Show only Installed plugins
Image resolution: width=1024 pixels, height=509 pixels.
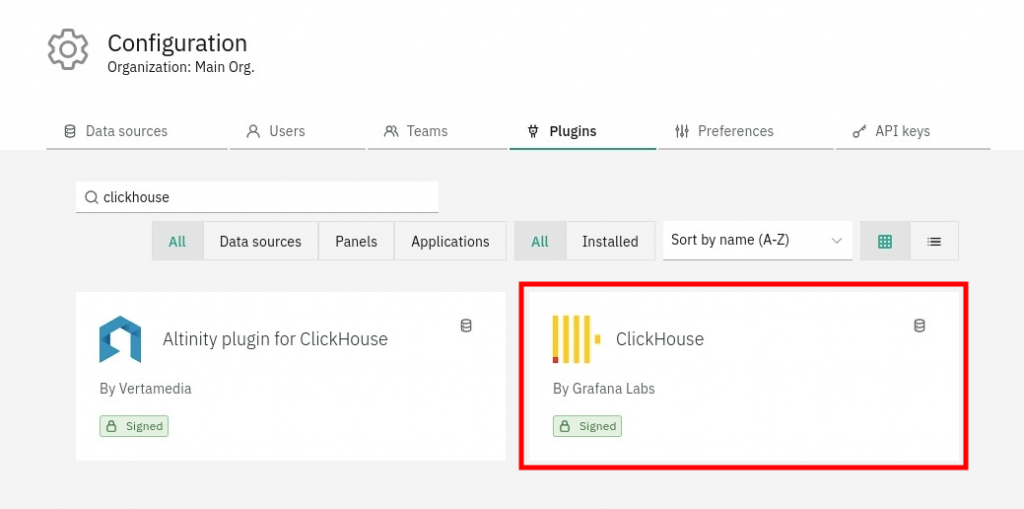(x=609, y=241)
